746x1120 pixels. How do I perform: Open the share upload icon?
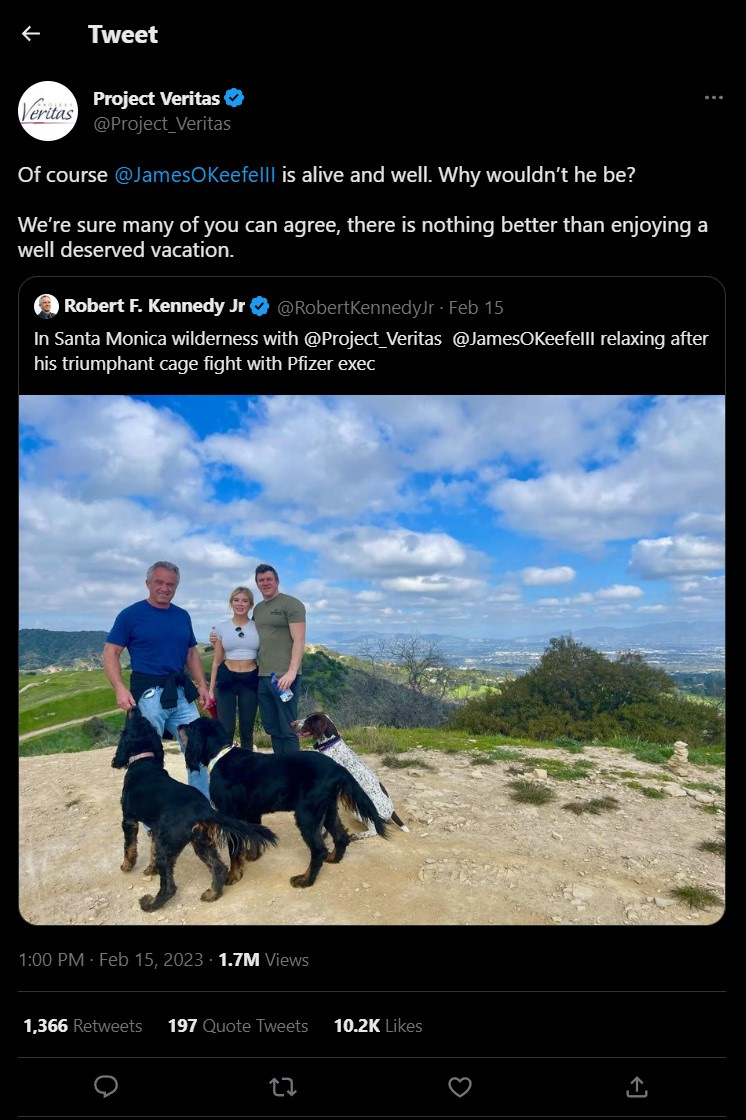coord(637,1087)
